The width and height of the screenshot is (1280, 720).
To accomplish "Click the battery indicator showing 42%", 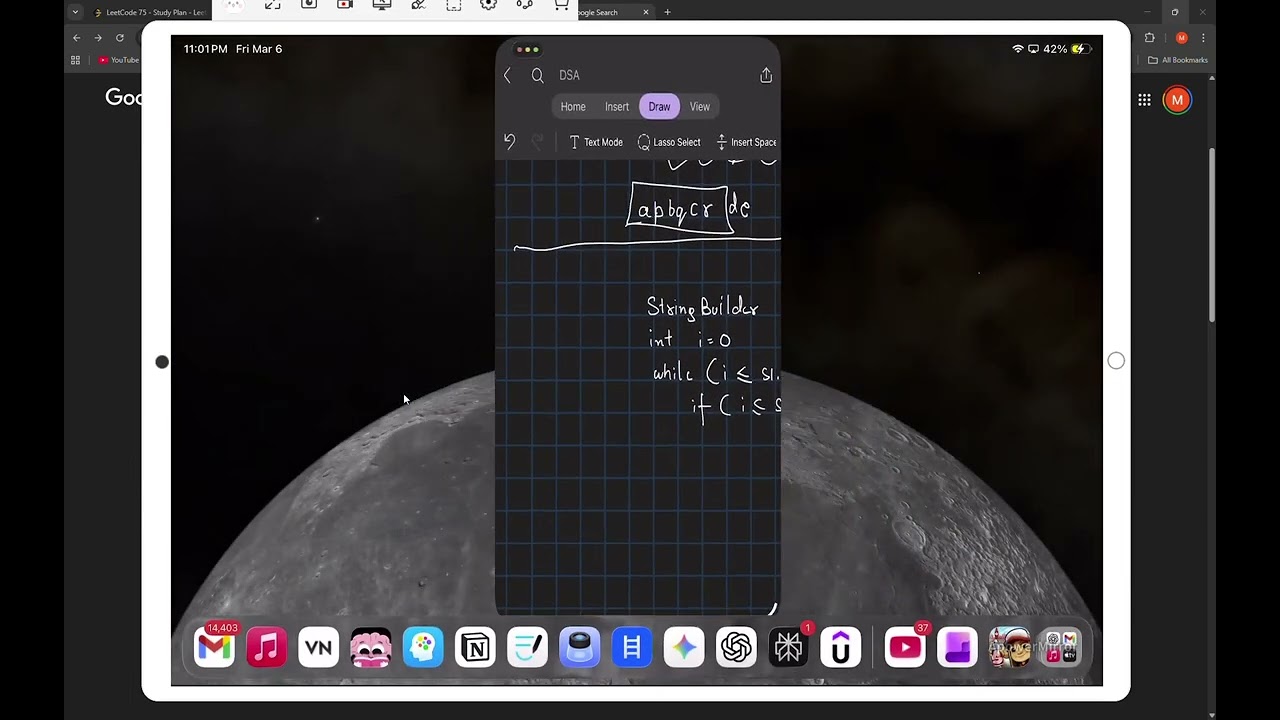I will pos(1069,49).
